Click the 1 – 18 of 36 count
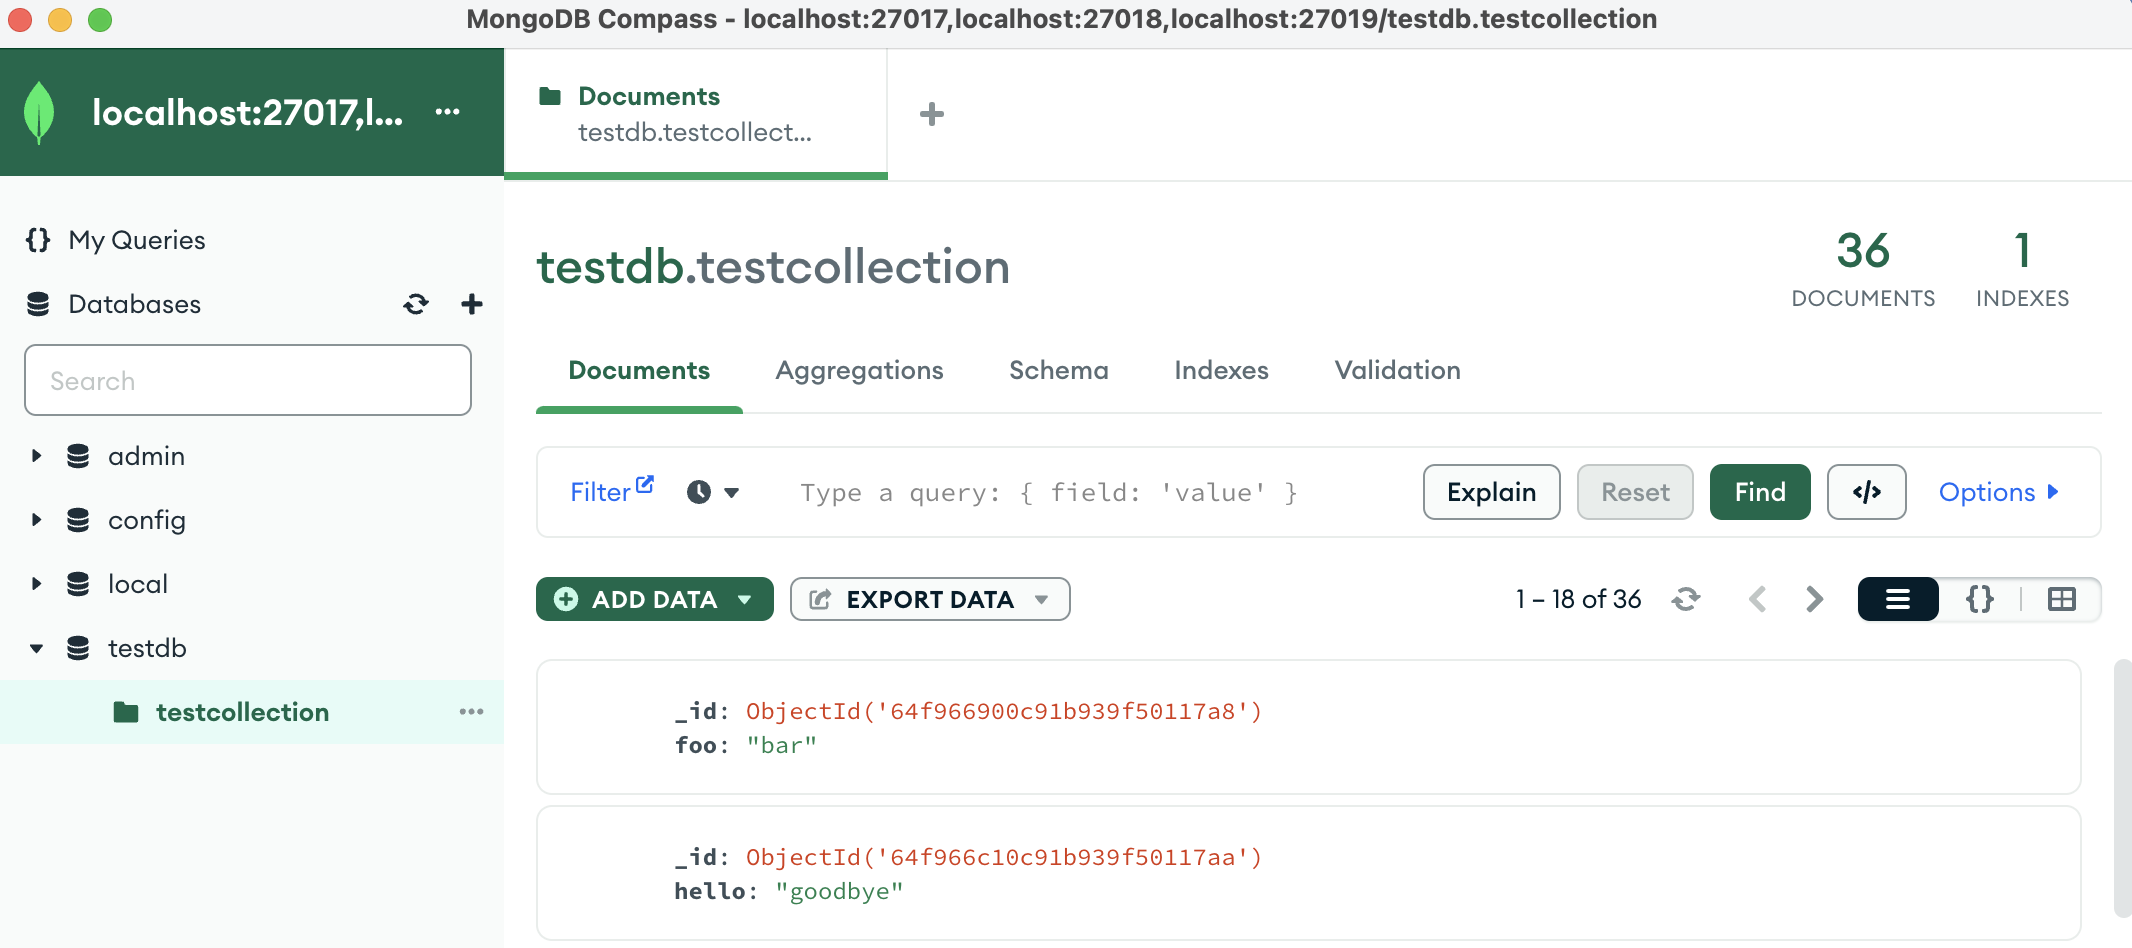Image resolution: width=2132 pixels, height=948 pixels. point(1578,599)
